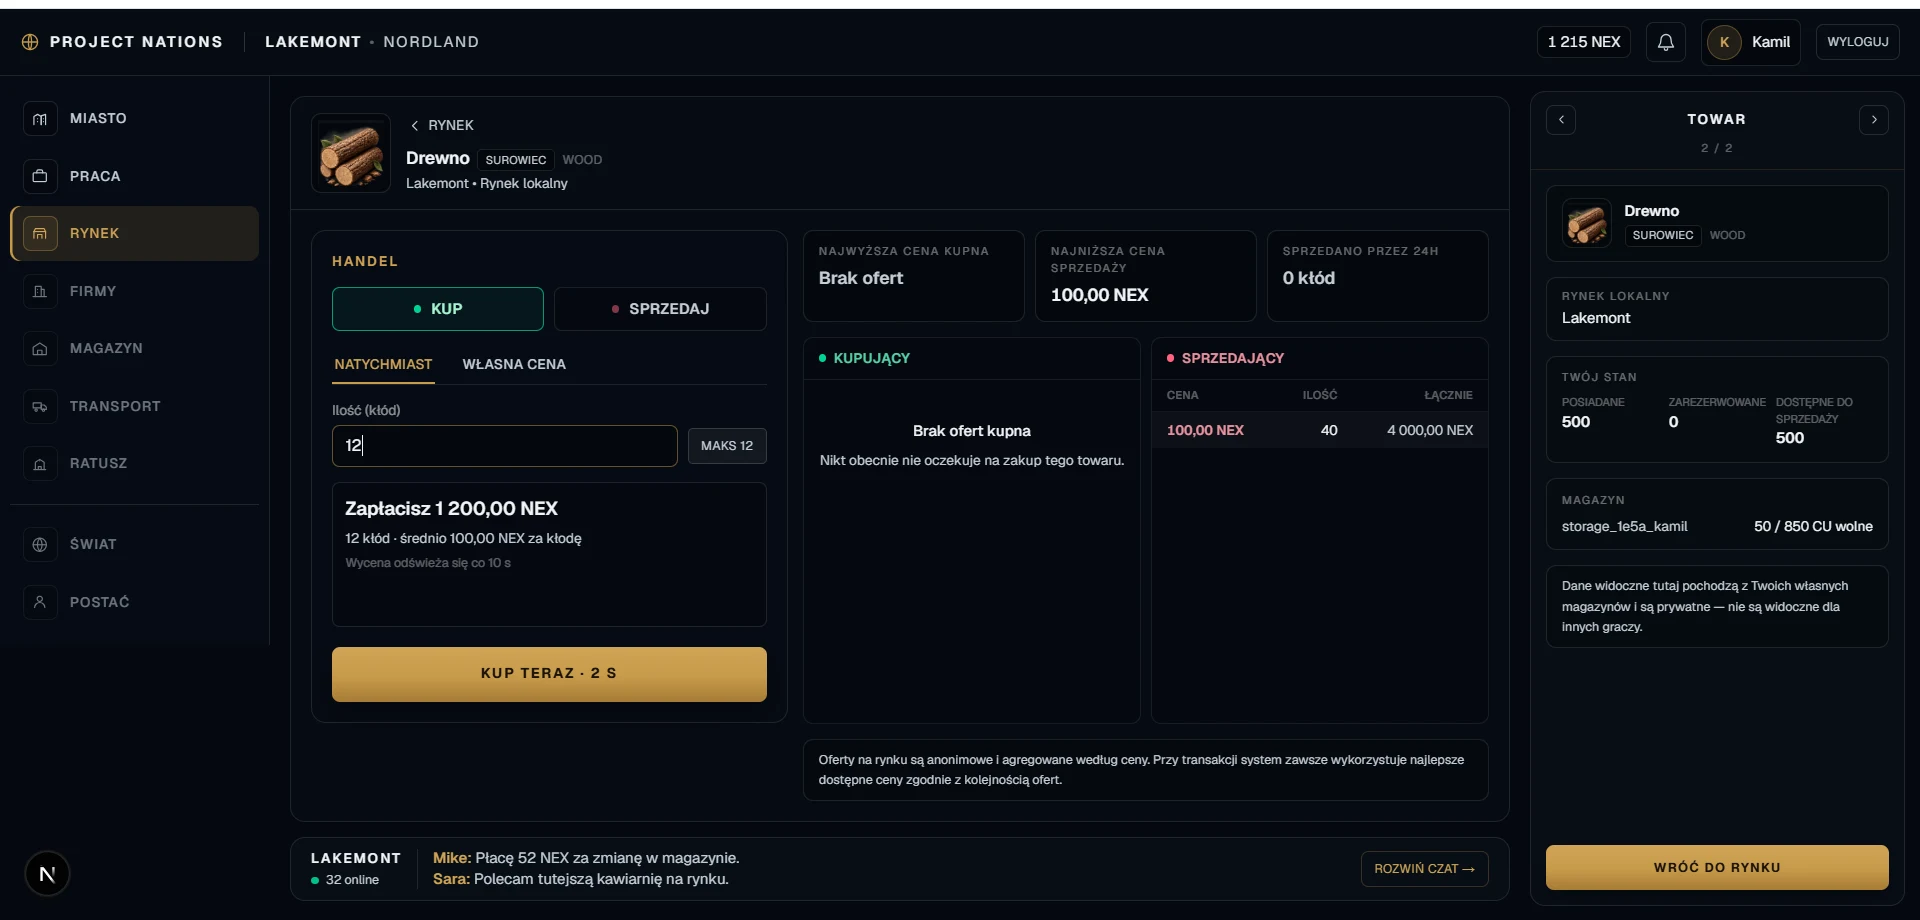This screenshot has width=1920, height=920.
Task: Open the Firmy building icon
Action: 40,291
